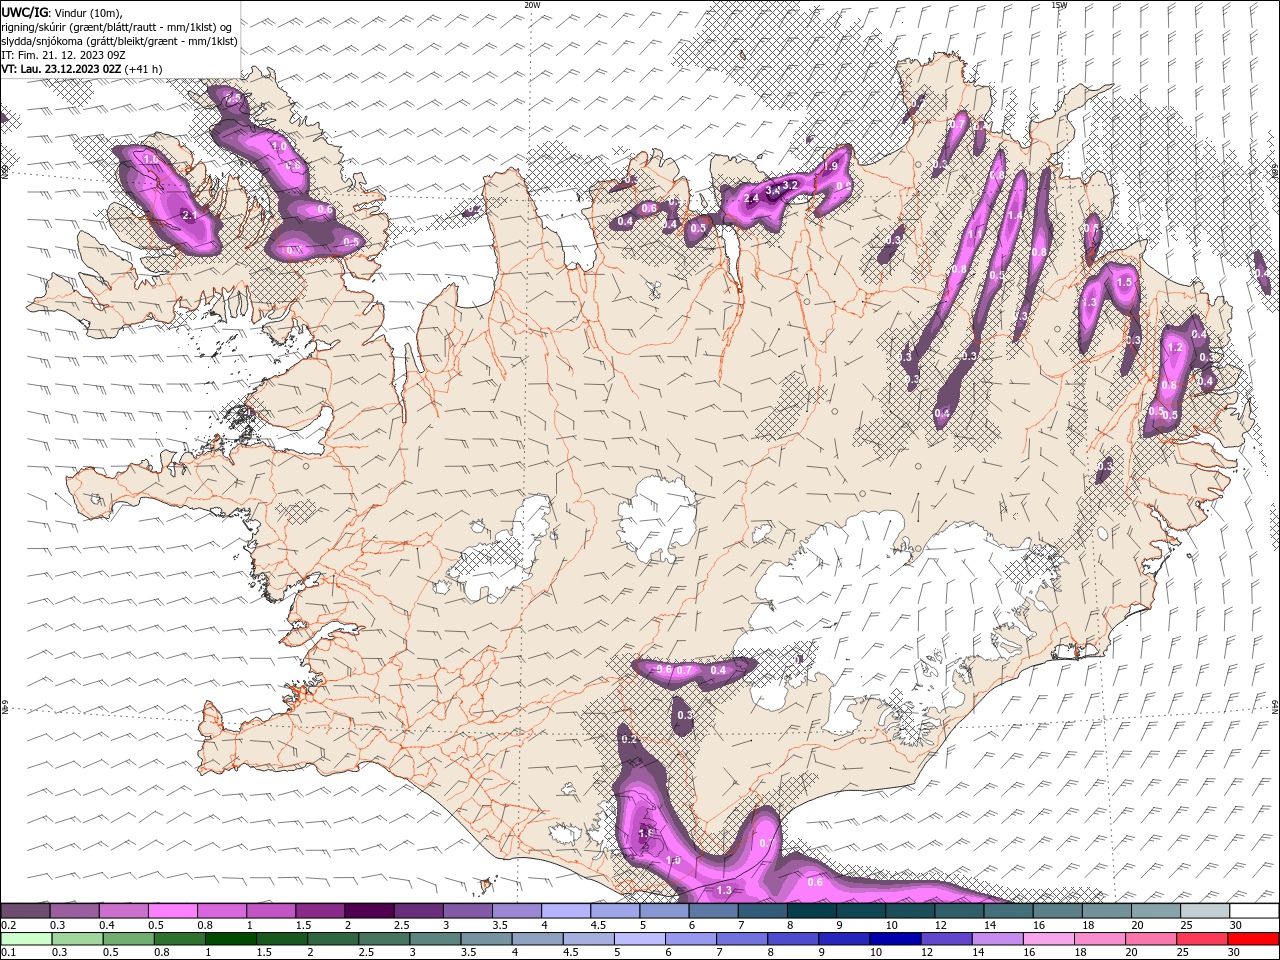
Task: Choose the lower legend swatch starting at 2.5
Action: click(384, 939)
